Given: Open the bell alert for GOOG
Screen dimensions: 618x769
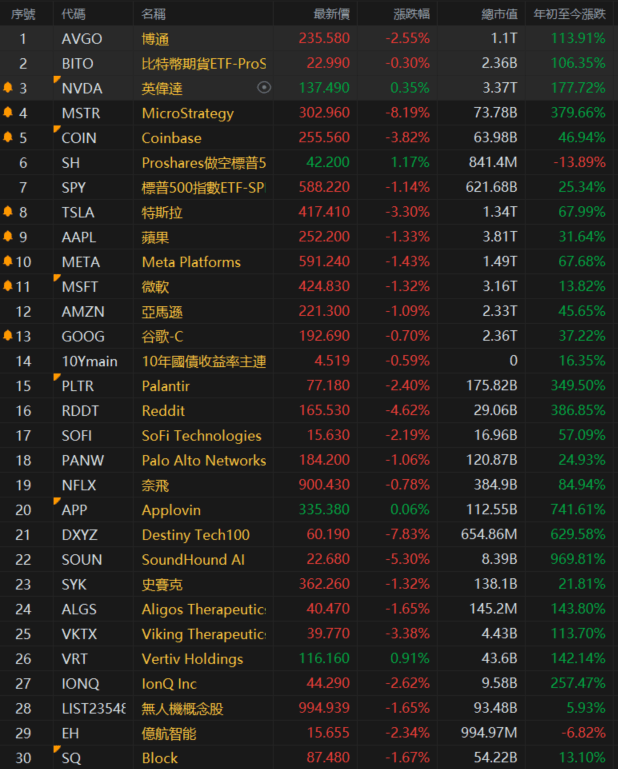Looking at the screenshot, I should tap(7, 336).
